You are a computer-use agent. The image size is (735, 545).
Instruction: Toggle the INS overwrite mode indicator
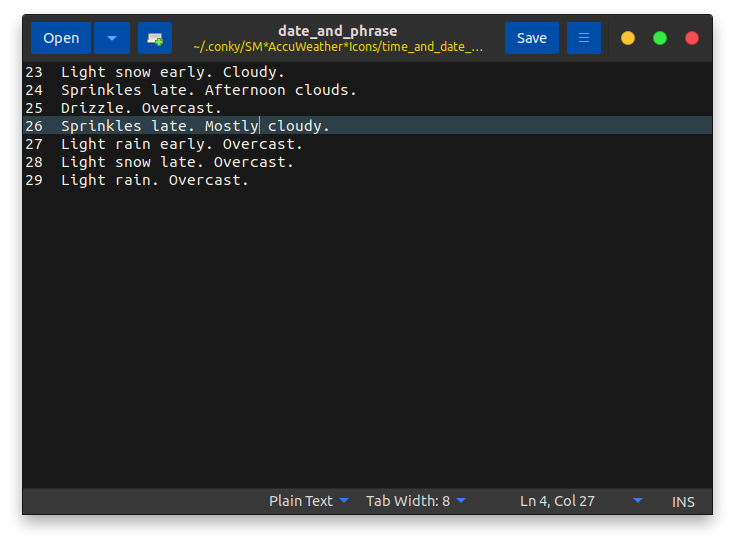(x=683, y=502)
